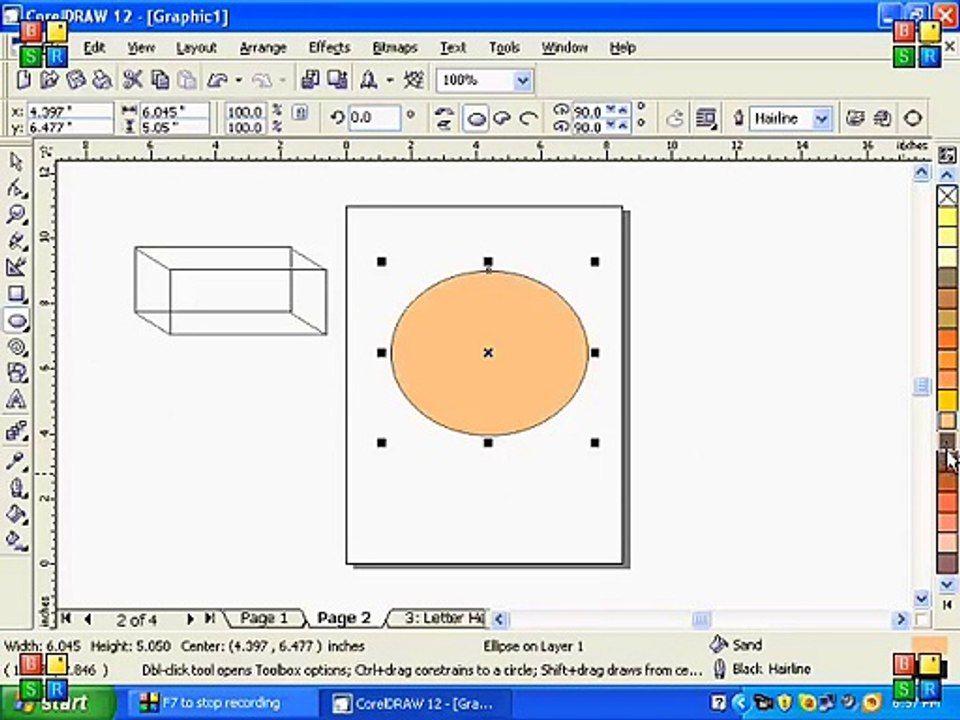Open the color palette flyout at top
The width and height of the screenshot is (960, 720).
click(x=947, y=155)
